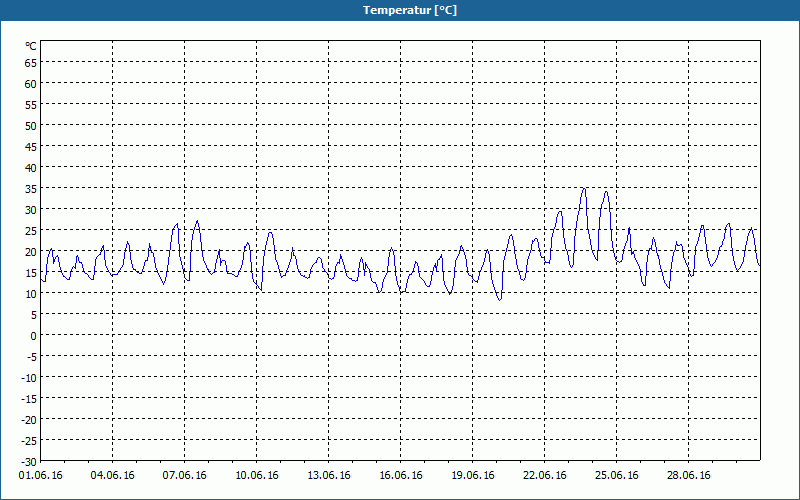Click the positive 15 y-axis value
Viewport: 800px width, 500px height.
pyautogui.click(x=31, y=273)
